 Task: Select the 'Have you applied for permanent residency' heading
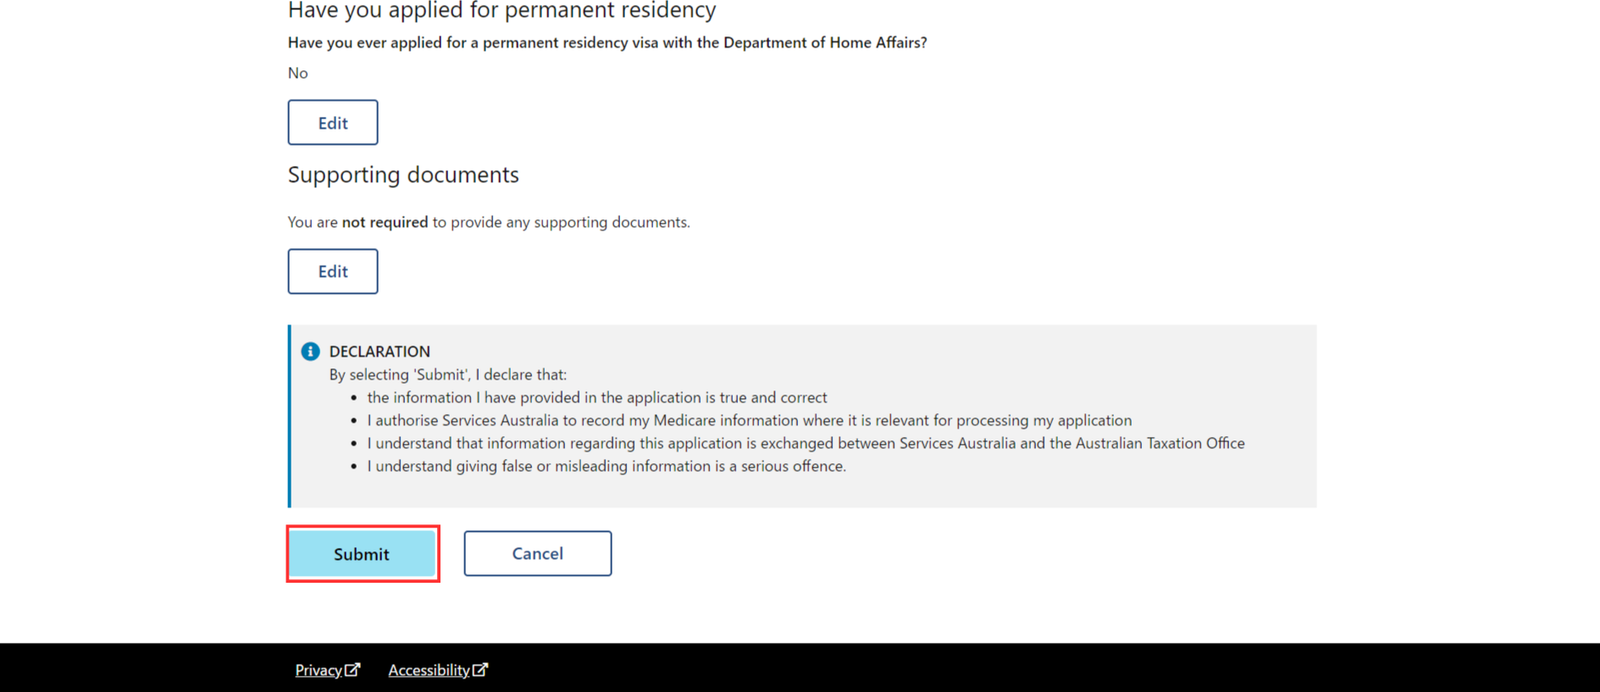tap(502, 11)
